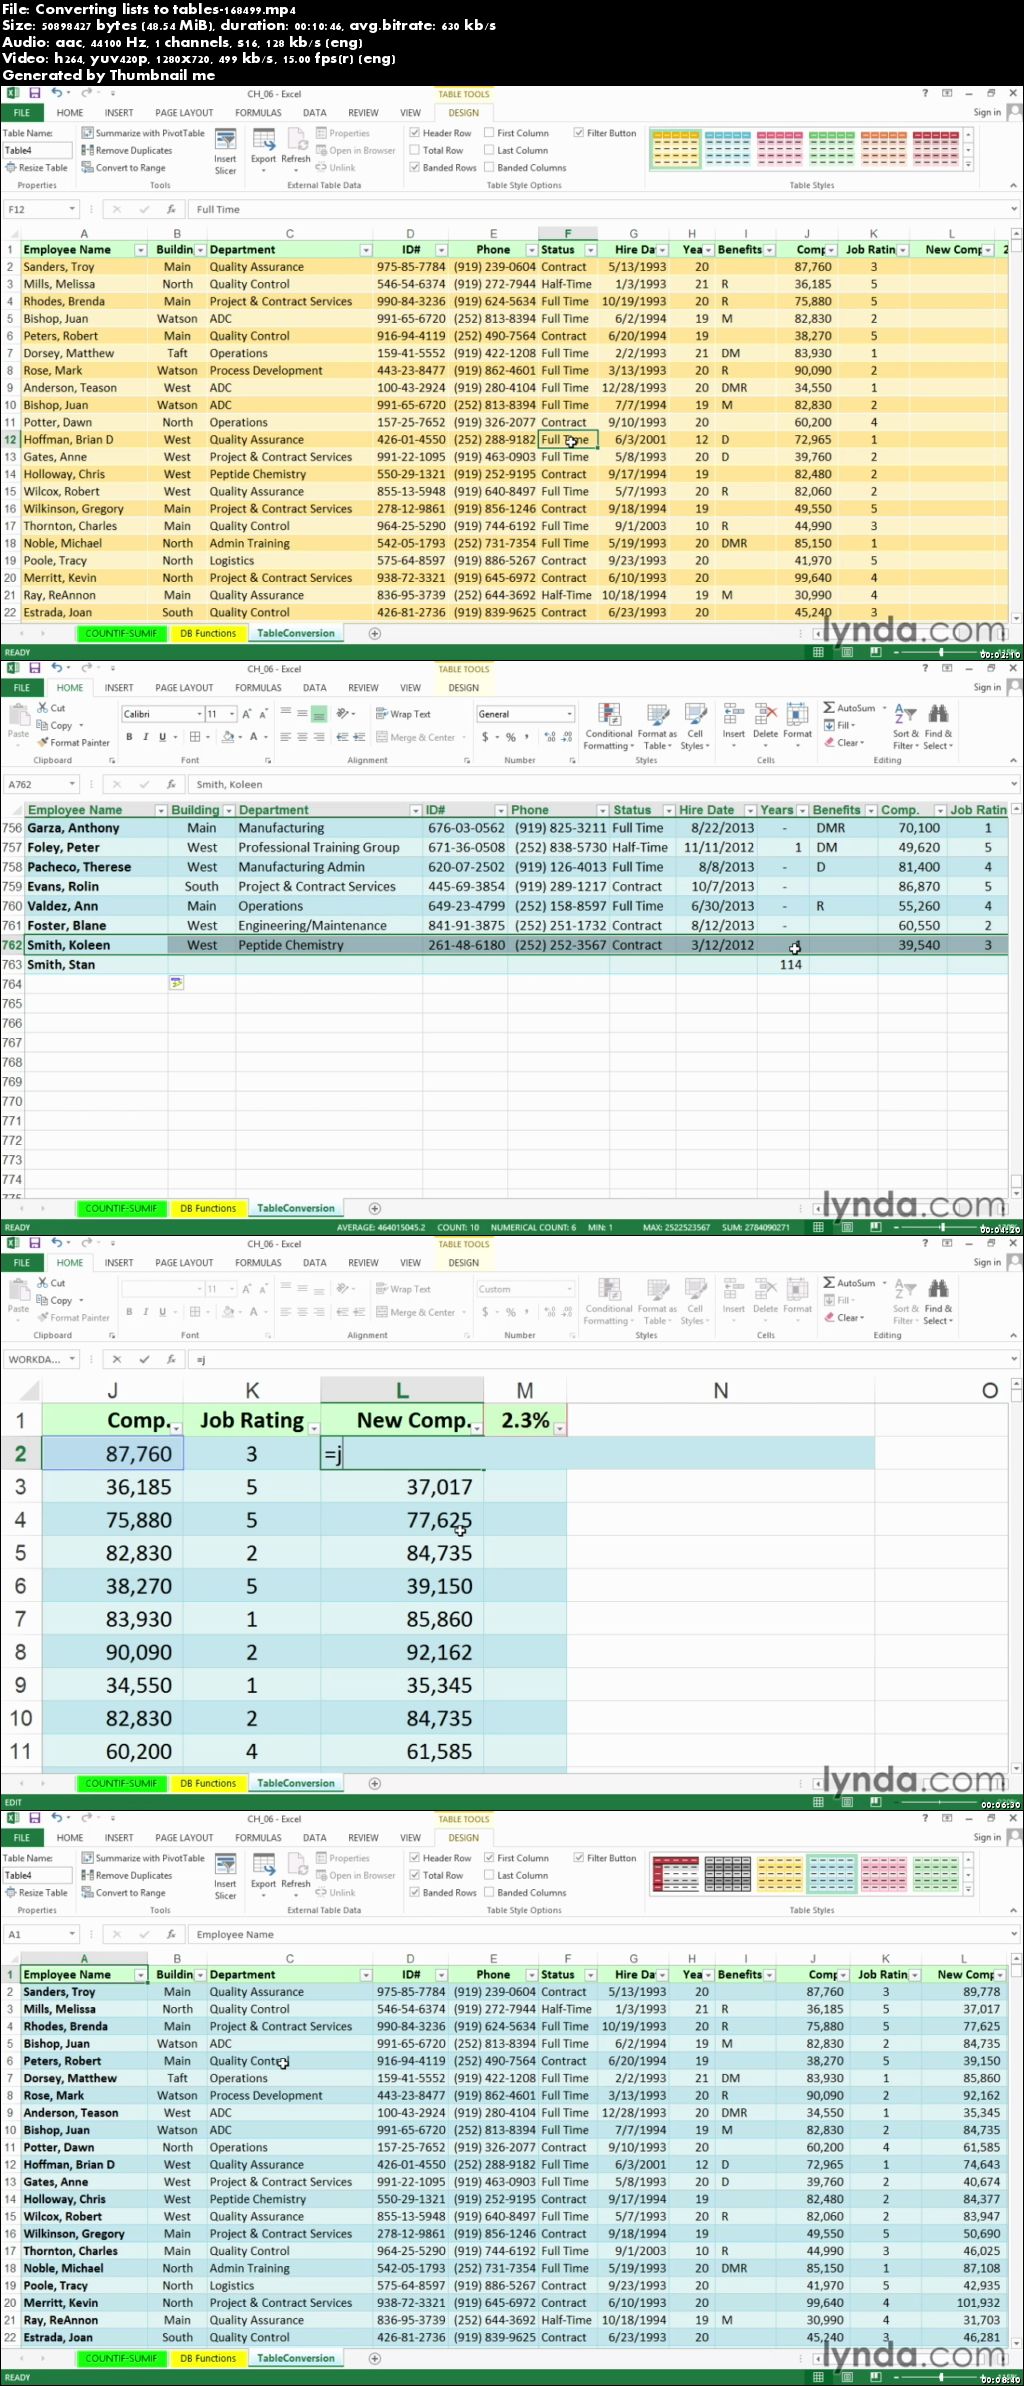Uncheck Header Row in the yellow-table window
Image resolution: width=1024 pixels, height=2386 pixels.
440,133
